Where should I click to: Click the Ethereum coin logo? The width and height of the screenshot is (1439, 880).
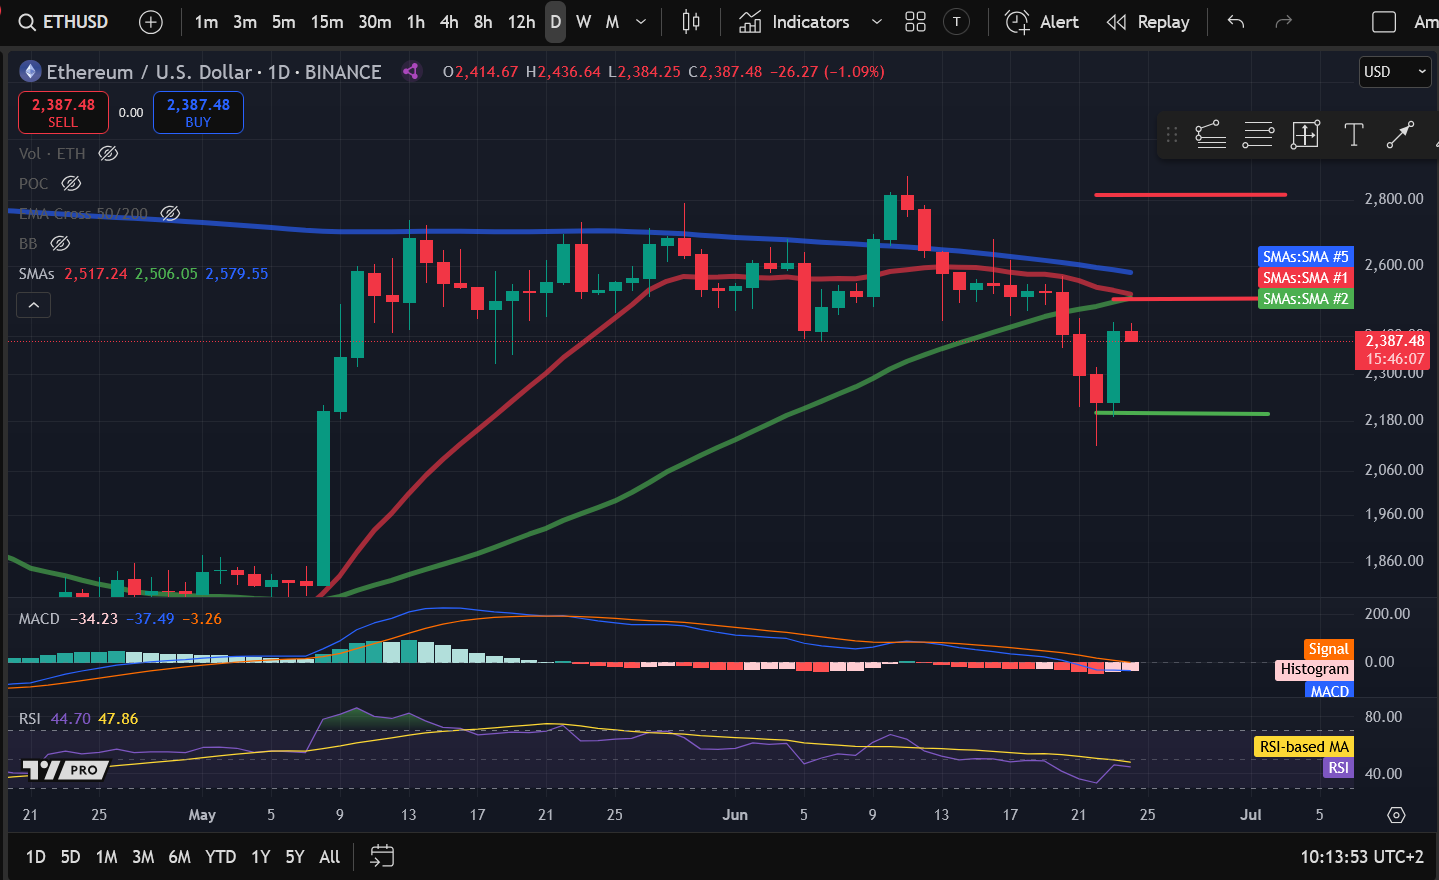pos(30,71)
